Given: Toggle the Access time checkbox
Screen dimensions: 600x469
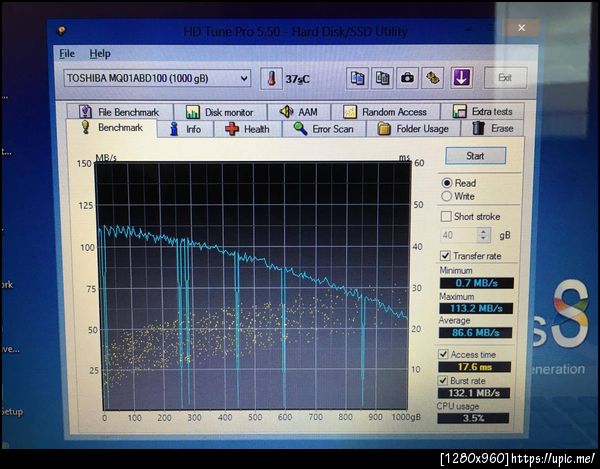Looking at the screenshot, I should click(443, 354).
